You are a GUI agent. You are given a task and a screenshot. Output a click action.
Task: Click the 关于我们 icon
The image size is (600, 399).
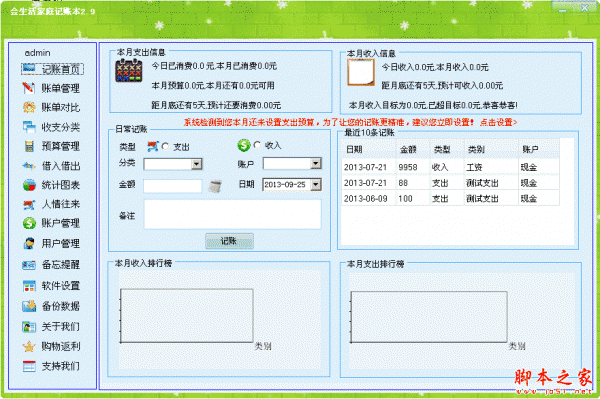(29, 327)
